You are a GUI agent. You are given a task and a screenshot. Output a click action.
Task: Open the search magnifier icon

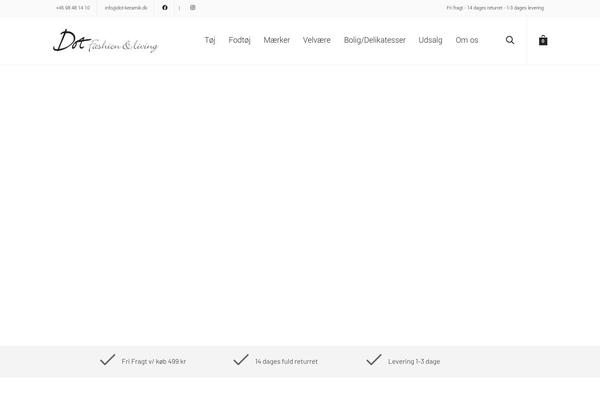pyautogui.click(x=510, y=40)
